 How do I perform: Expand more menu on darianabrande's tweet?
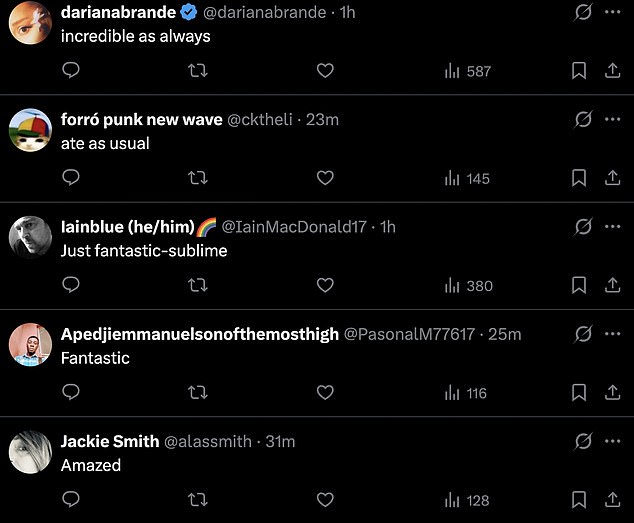[x=612, y=12]
